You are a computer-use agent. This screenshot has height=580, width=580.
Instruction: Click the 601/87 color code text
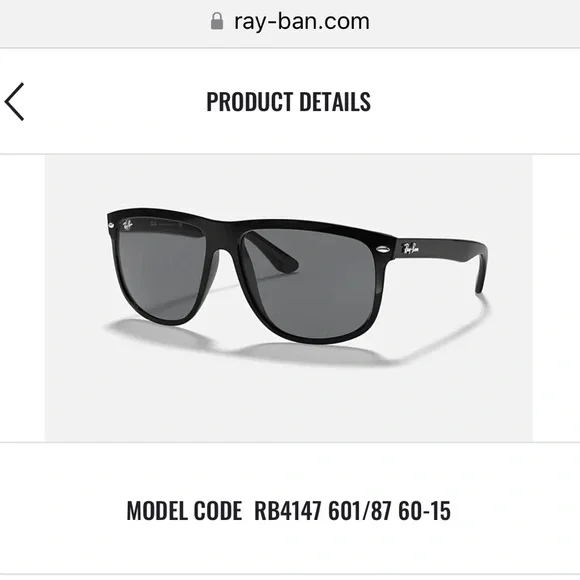360,511
